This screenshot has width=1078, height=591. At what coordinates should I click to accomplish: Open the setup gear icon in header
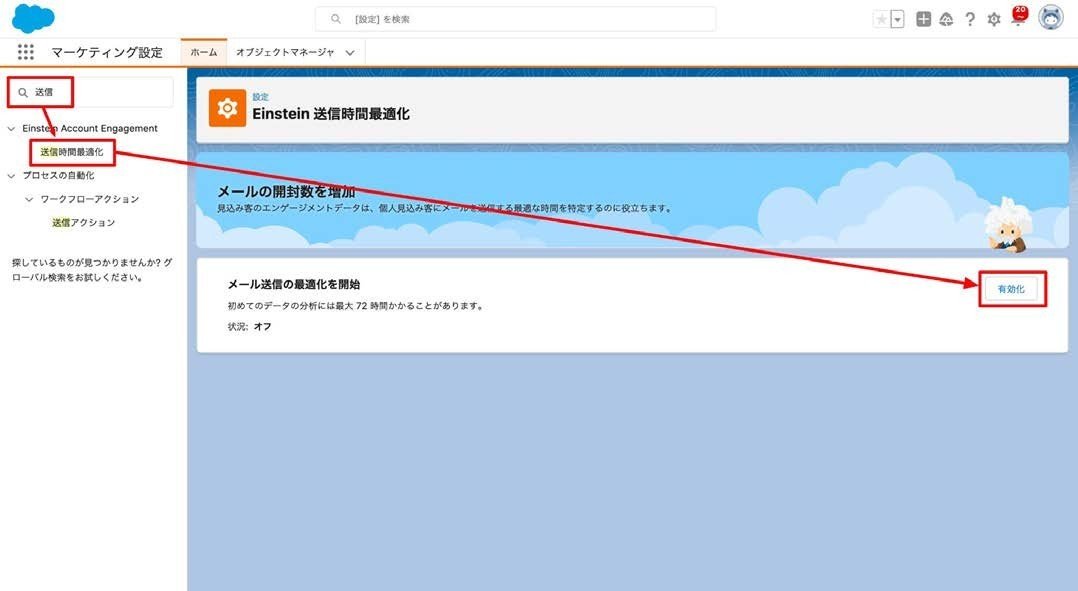click(993, 19)
